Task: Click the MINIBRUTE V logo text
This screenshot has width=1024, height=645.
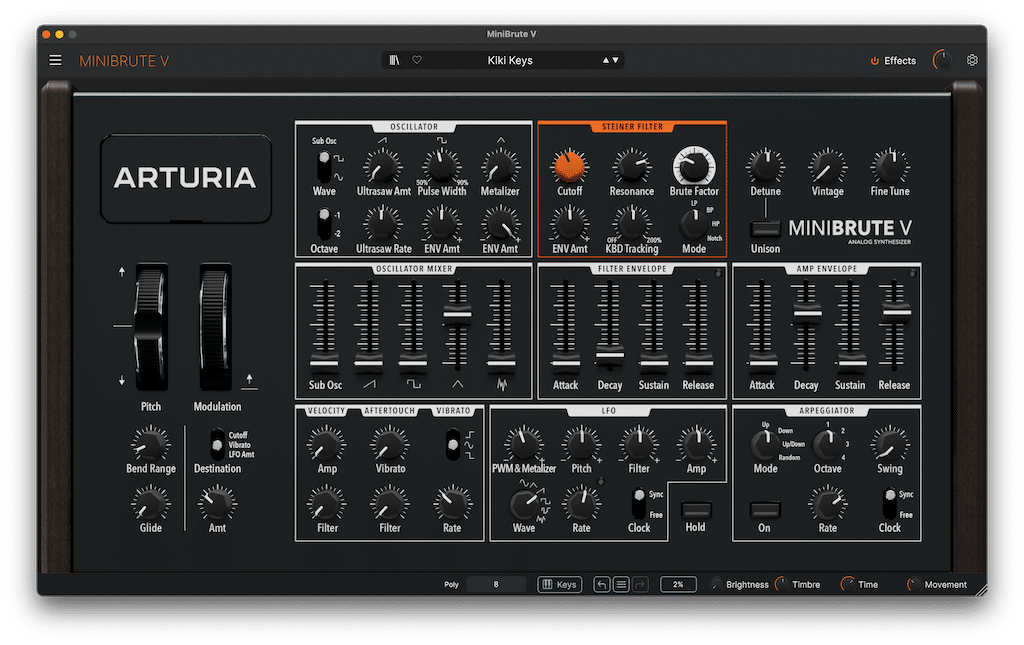Action: (123, 61)
